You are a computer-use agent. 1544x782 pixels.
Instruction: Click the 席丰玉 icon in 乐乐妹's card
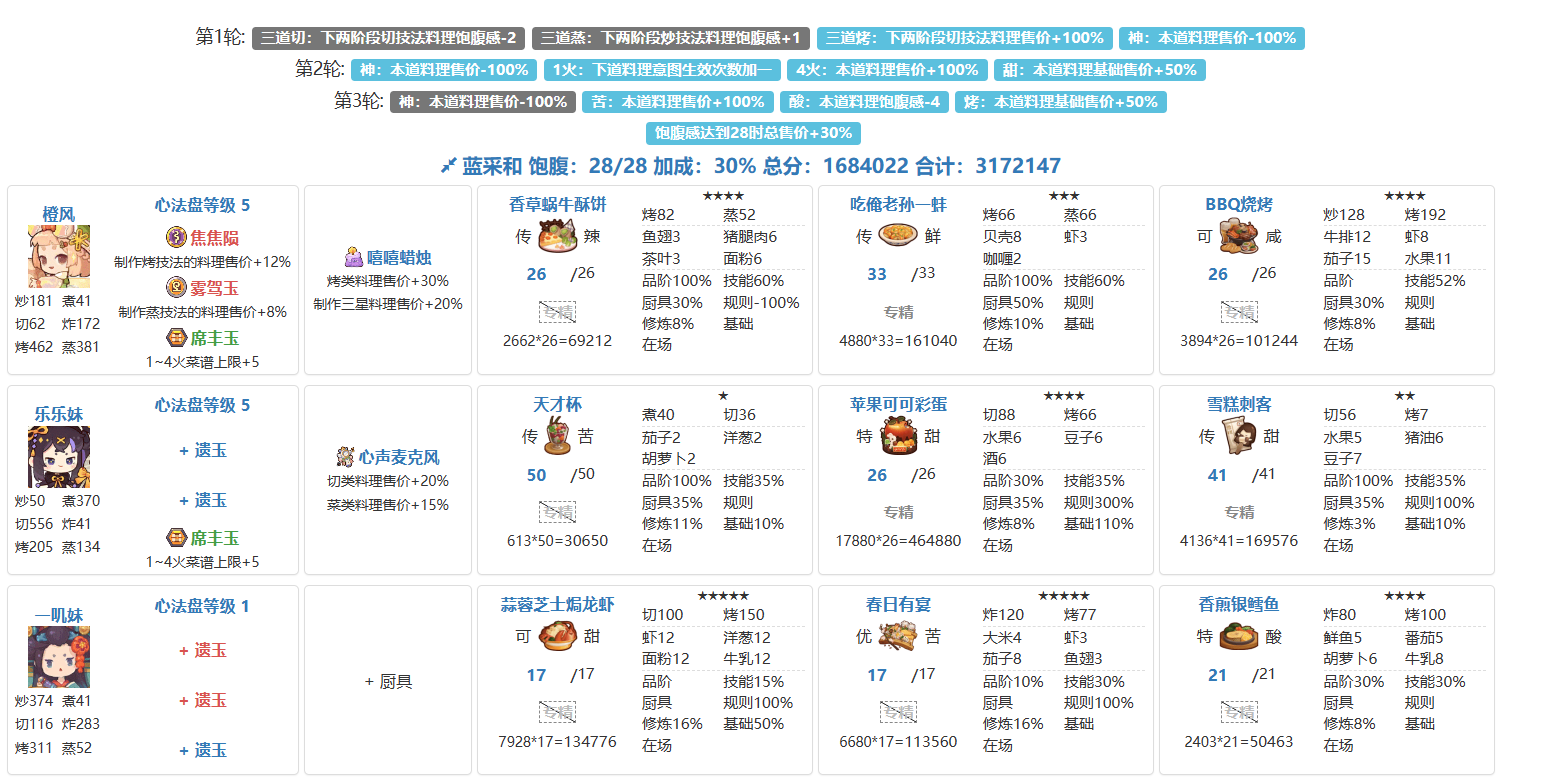(176, 538)
